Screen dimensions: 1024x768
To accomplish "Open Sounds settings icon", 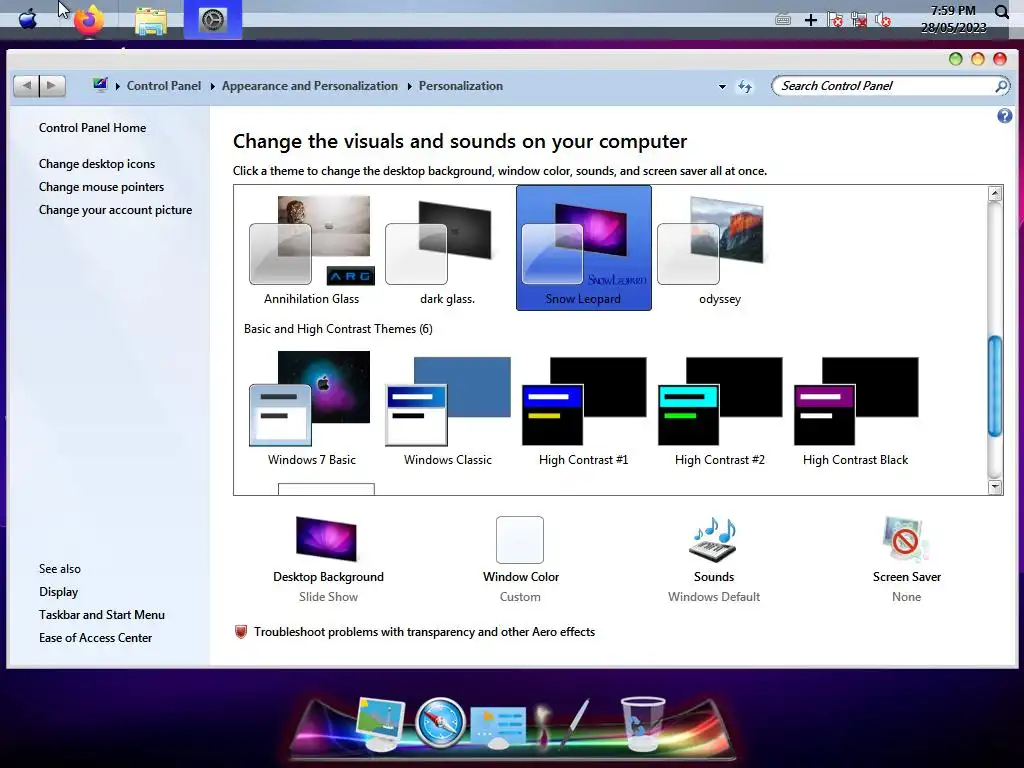I will pos(713,539).
